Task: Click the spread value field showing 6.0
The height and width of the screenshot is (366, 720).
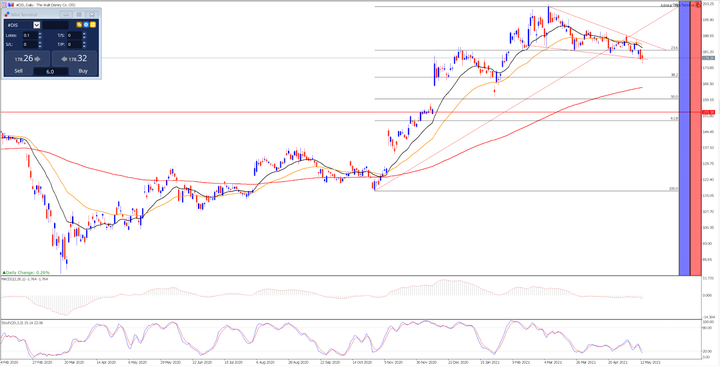Action: point(51,72)
